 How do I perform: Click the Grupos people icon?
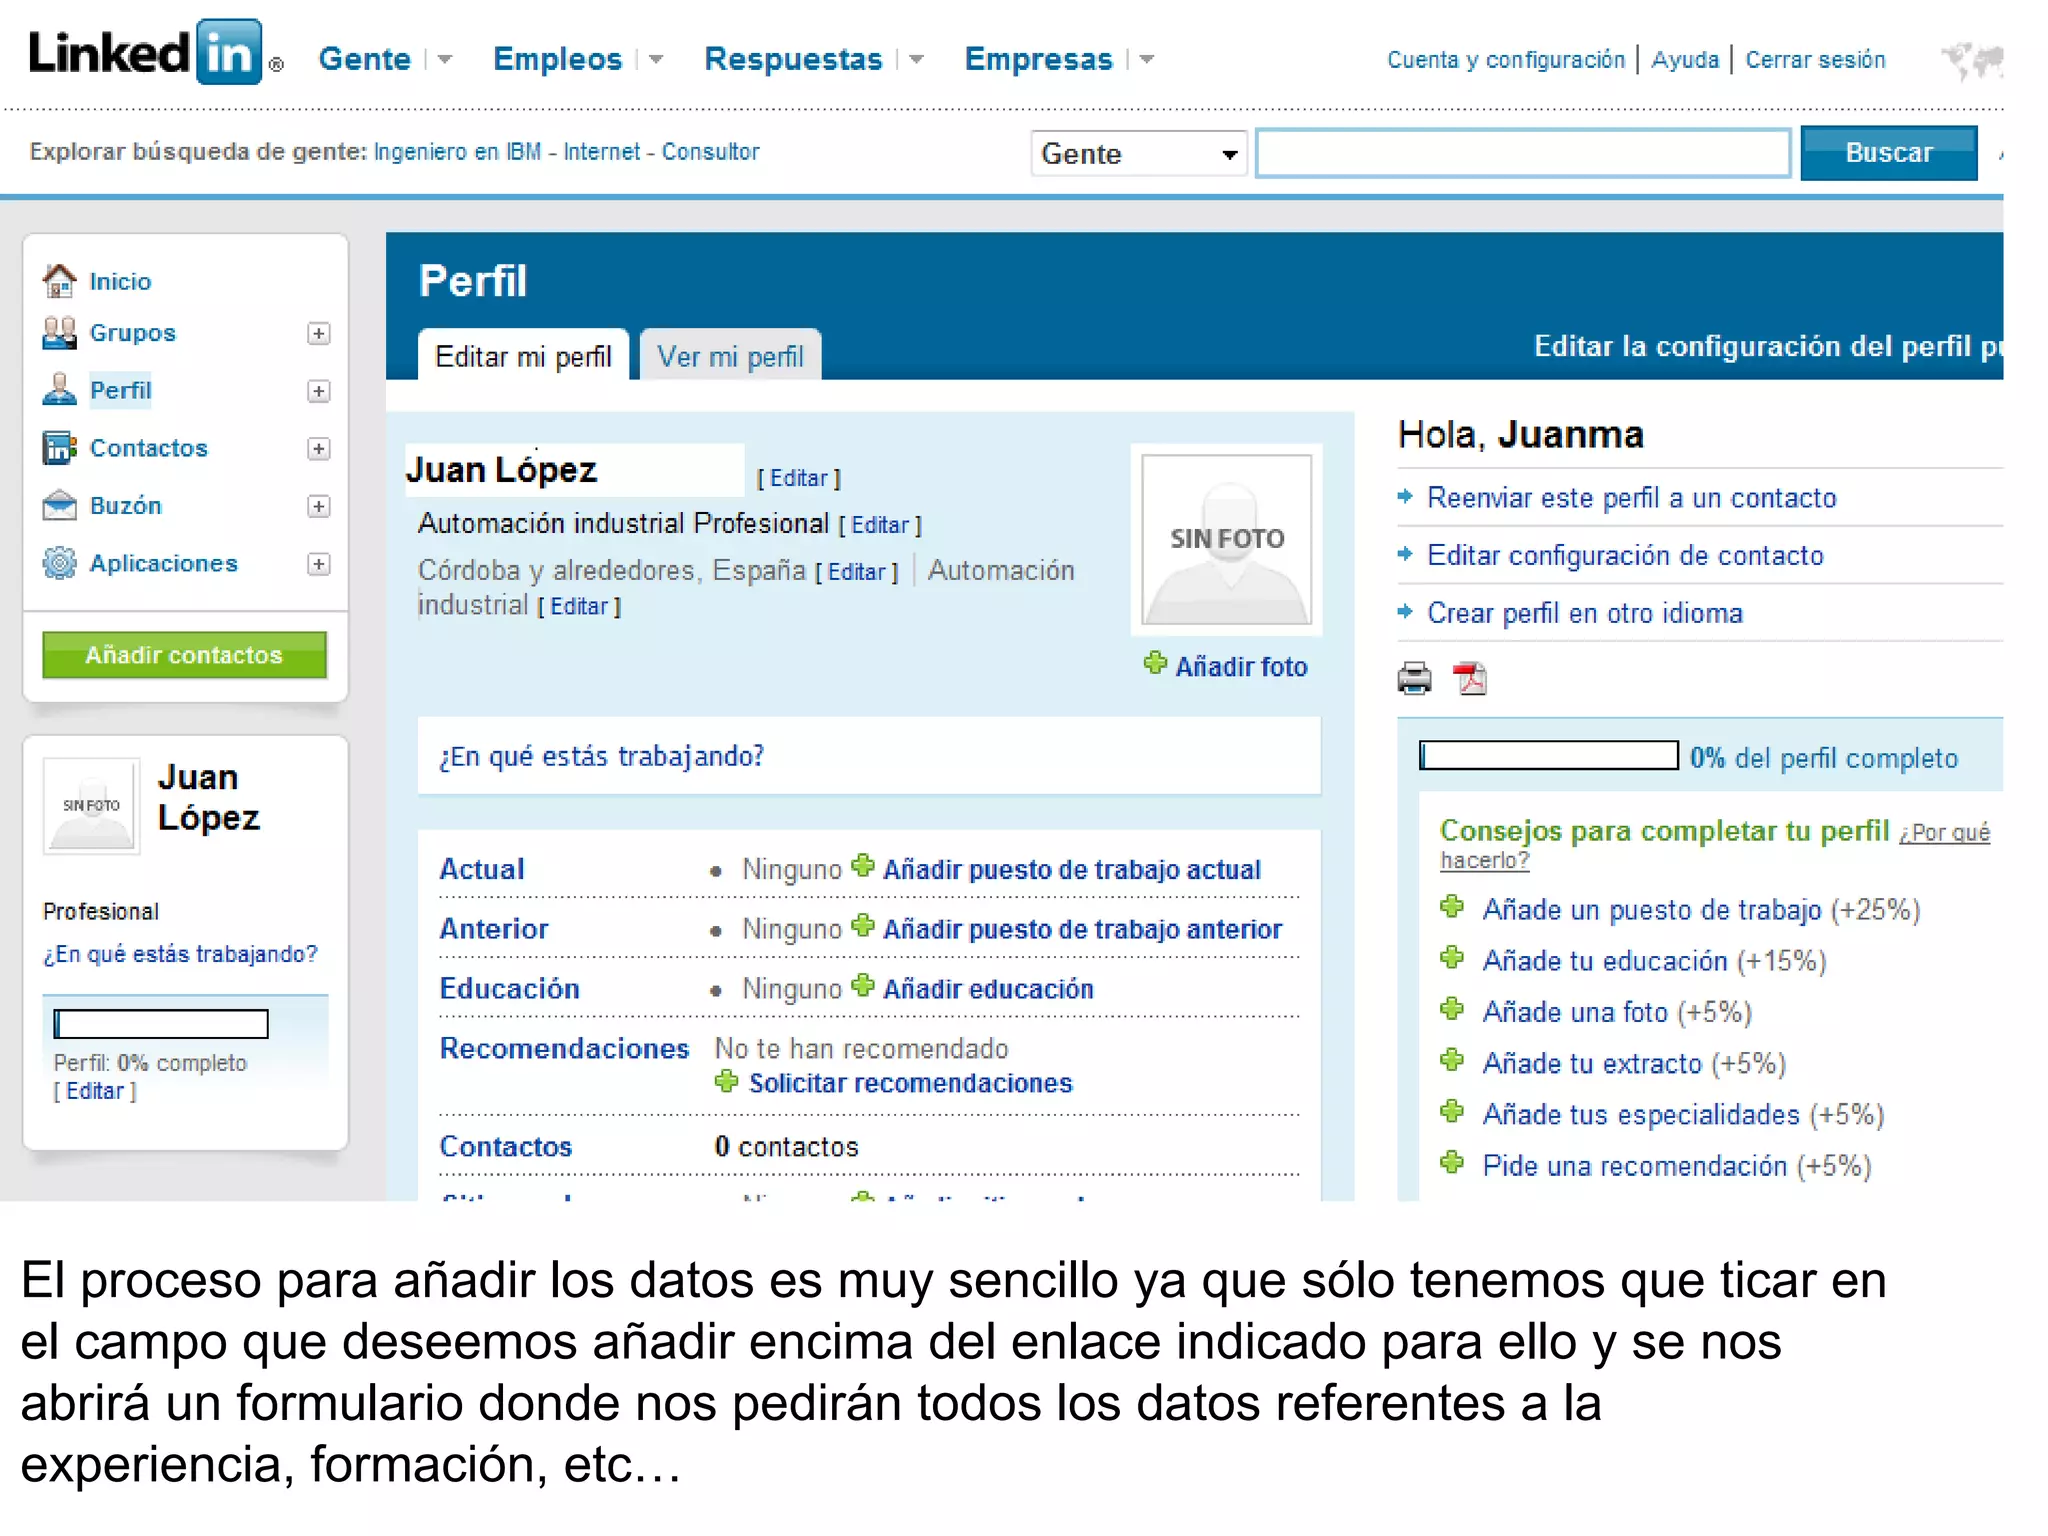click(x=59, y=333)
